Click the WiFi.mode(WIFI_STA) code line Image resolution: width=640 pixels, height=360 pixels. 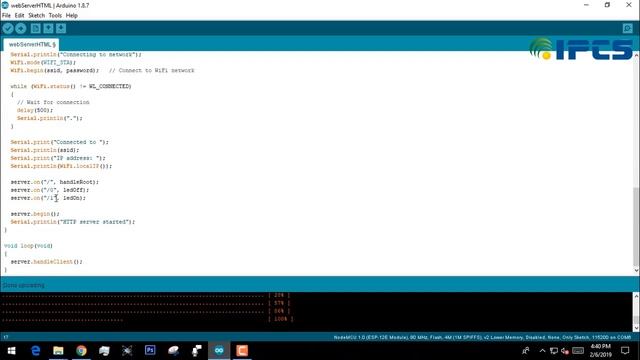click(43, 62)
